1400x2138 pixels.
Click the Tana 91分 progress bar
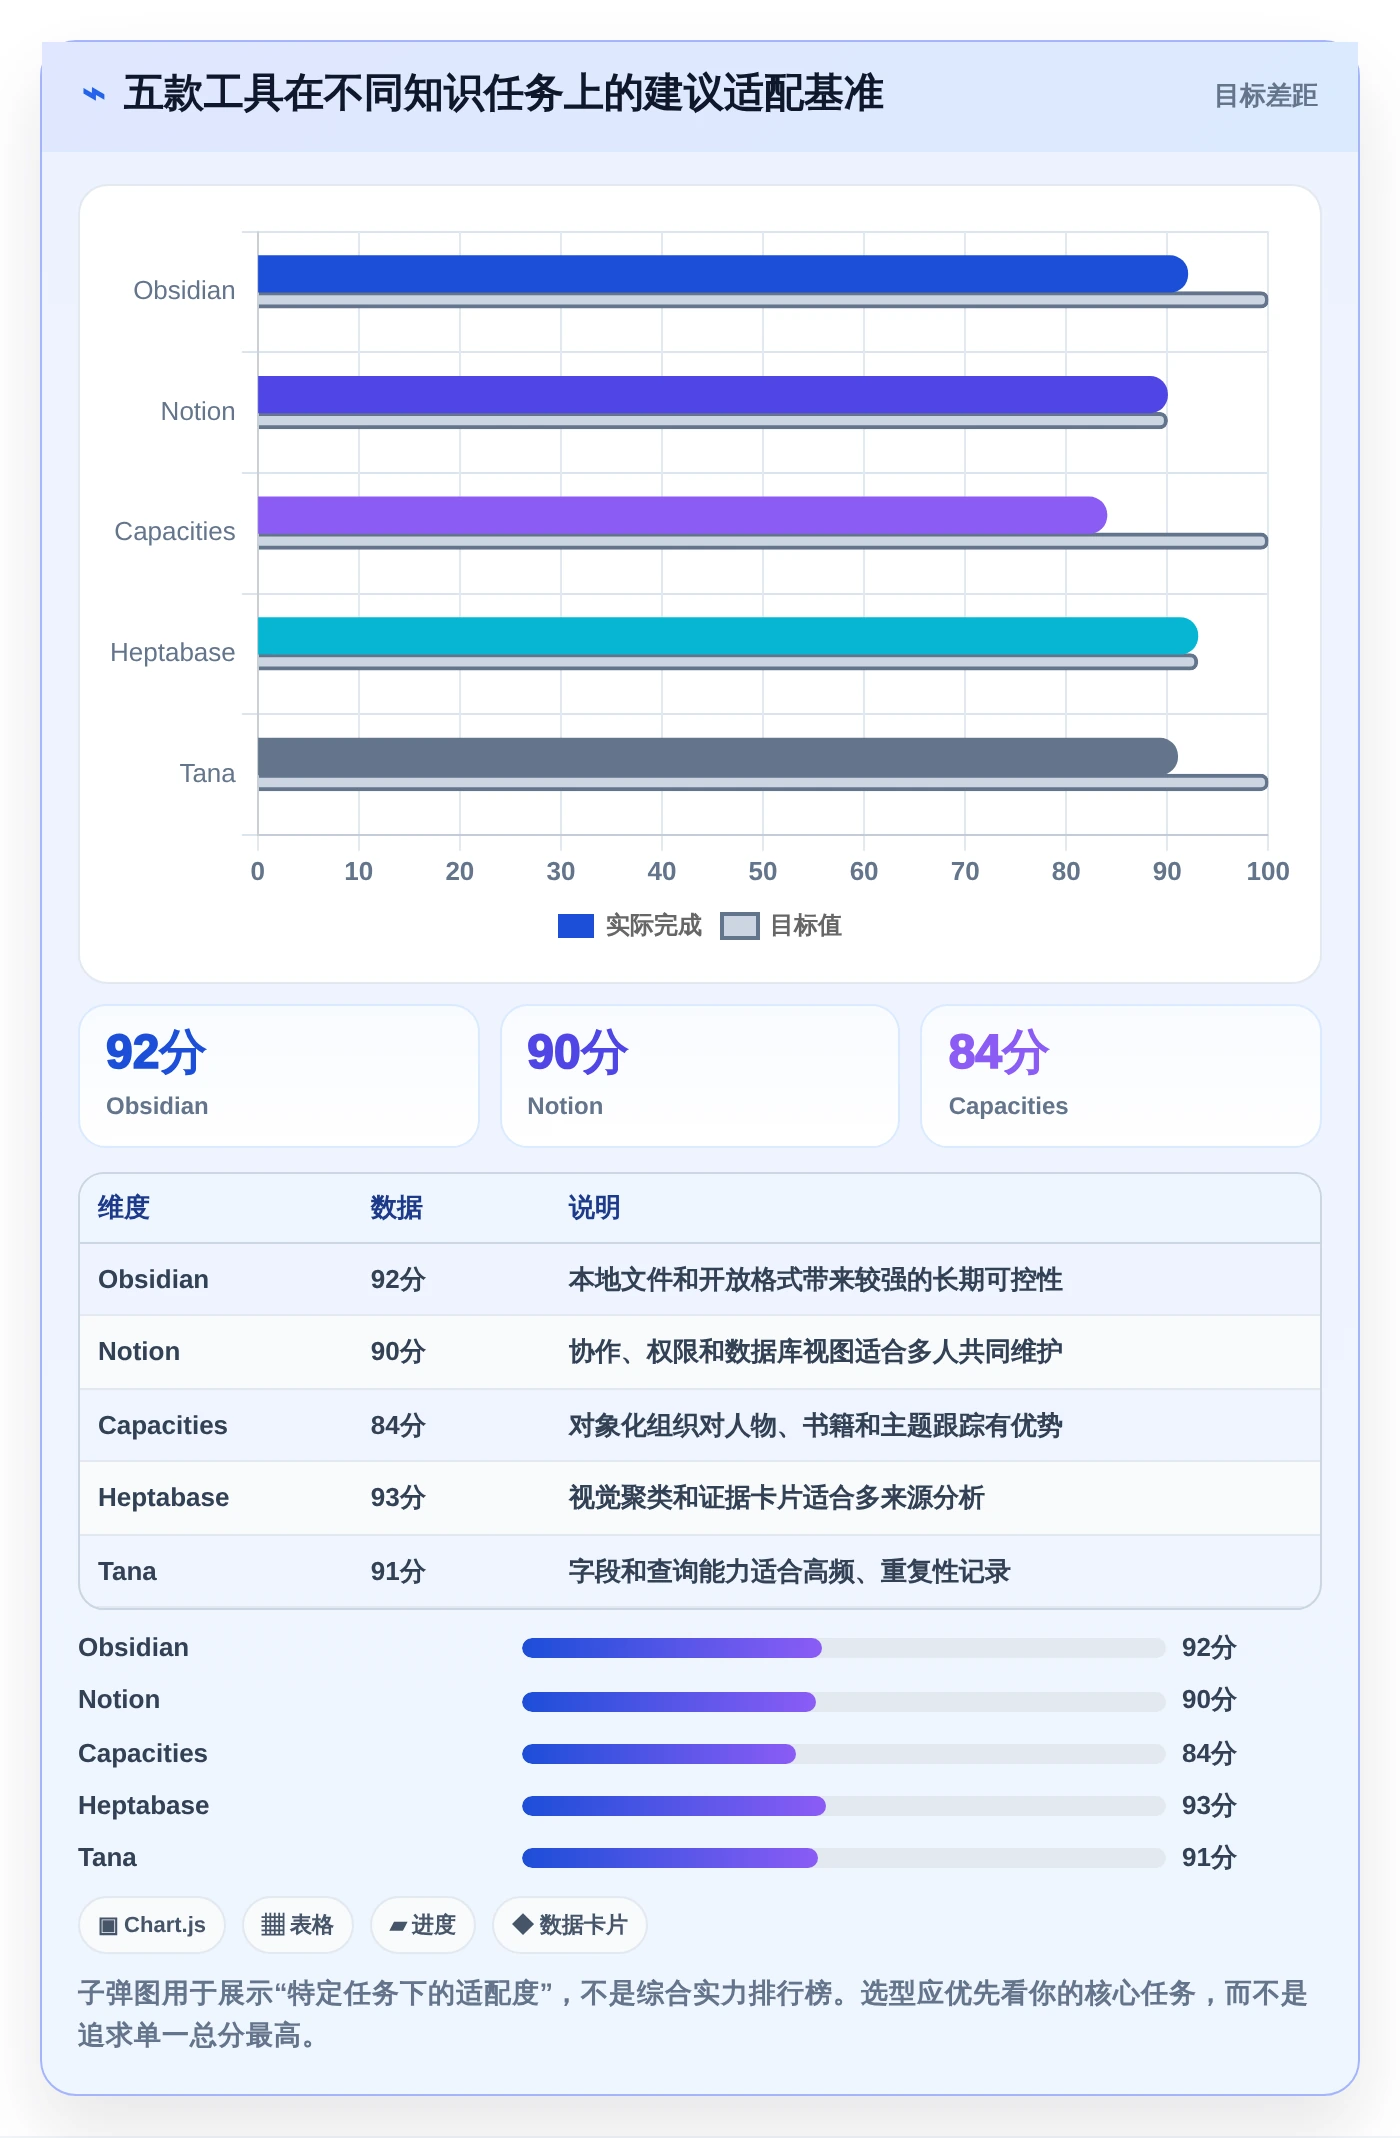844,1858
